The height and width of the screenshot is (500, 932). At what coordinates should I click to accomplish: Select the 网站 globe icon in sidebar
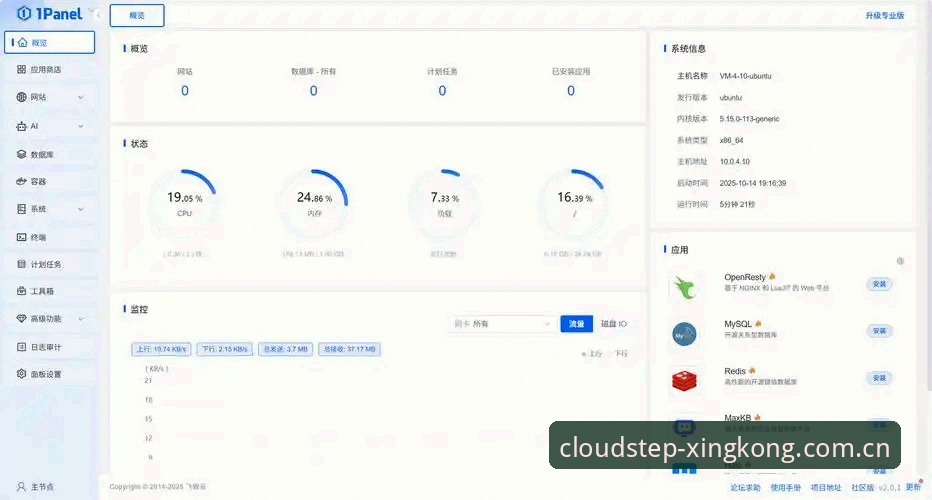tap(21, 97)
